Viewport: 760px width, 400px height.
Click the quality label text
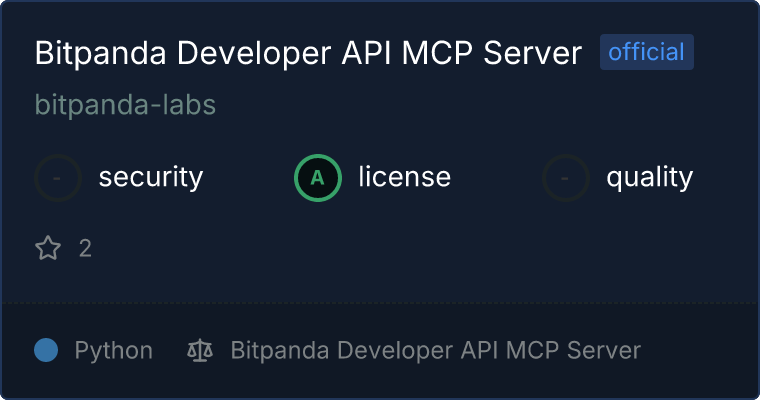(x=649, y=178)
